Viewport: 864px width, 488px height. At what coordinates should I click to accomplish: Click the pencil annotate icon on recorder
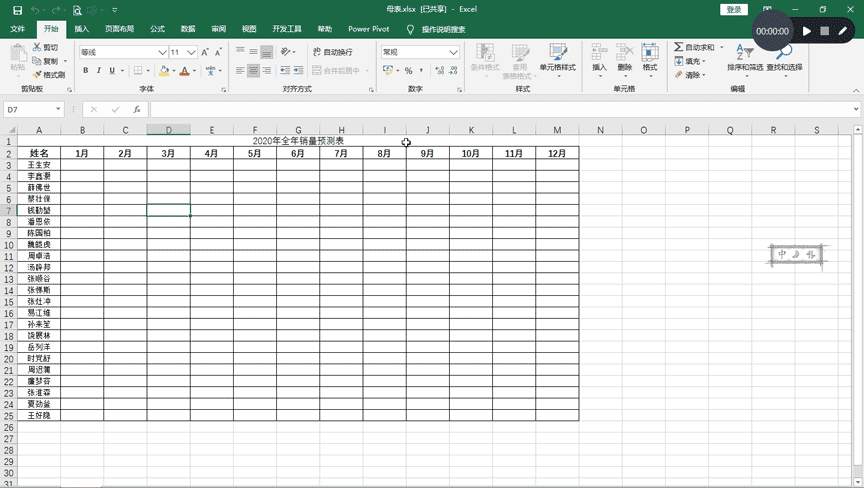click(843, 31)
